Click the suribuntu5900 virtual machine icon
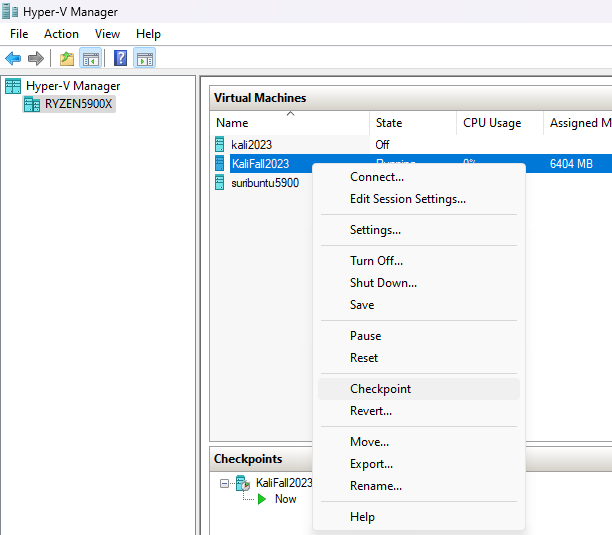This screenshot has width=612, height=535. click(220, 182)
